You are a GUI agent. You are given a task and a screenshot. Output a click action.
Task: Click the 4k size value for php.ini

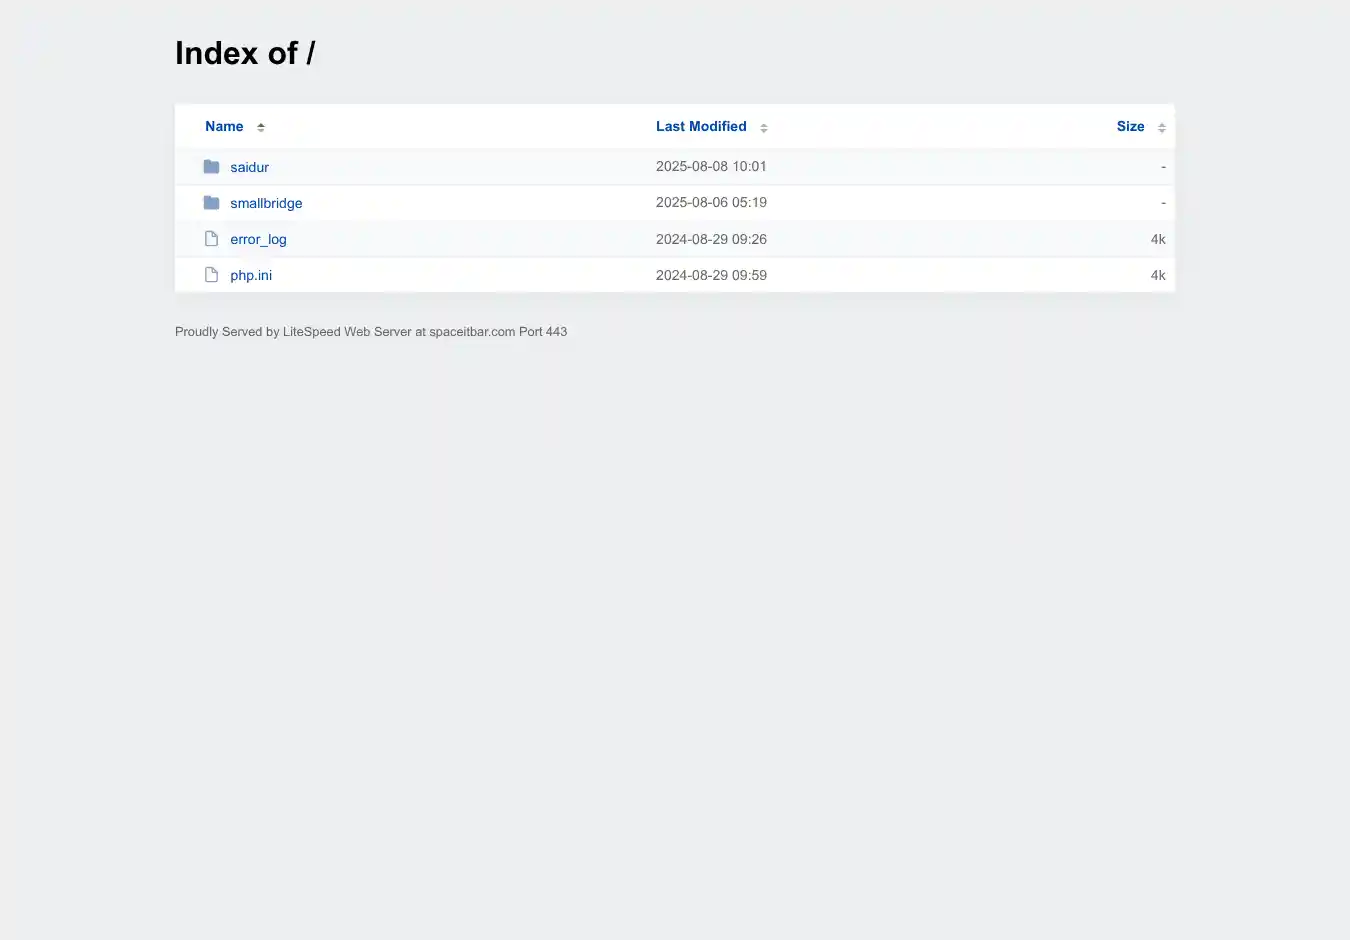pos(1158,276)
